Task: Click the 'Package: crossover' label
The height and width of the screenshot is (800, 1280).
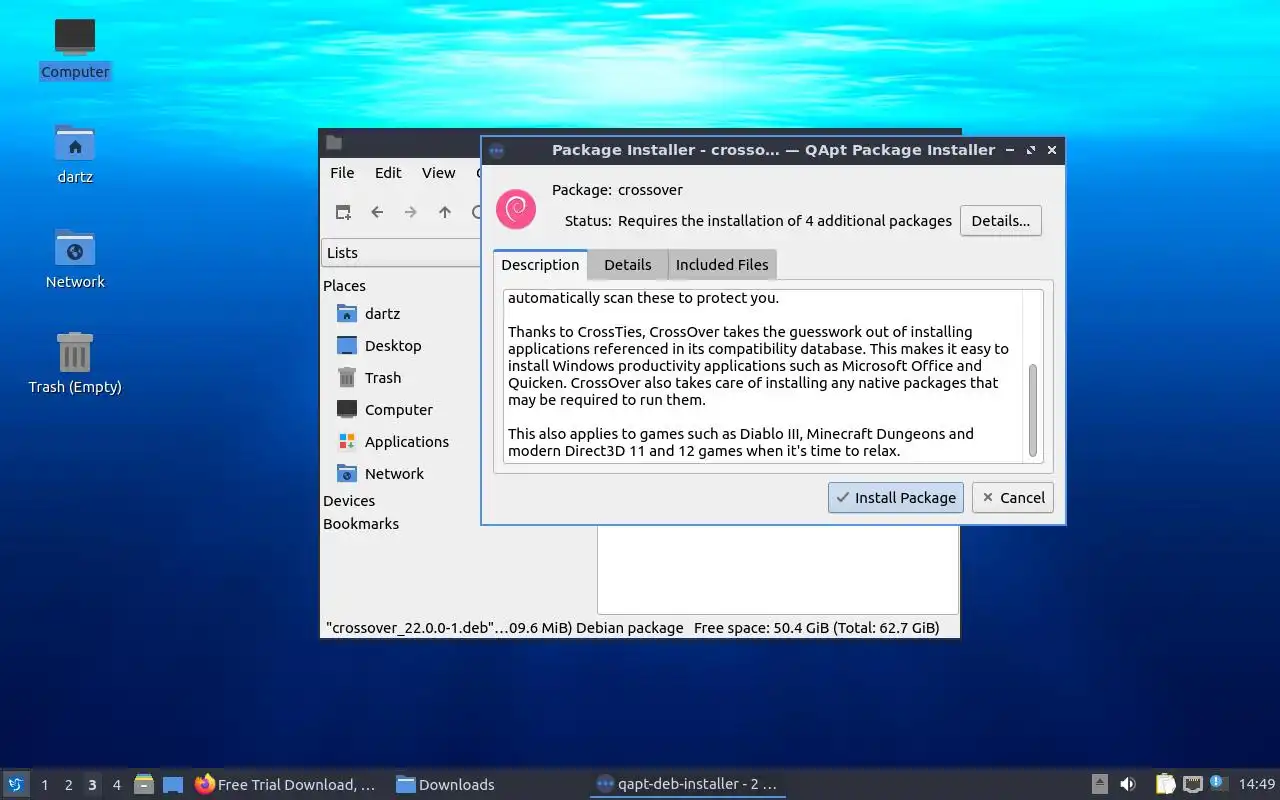Action: [x=618, y=190]
